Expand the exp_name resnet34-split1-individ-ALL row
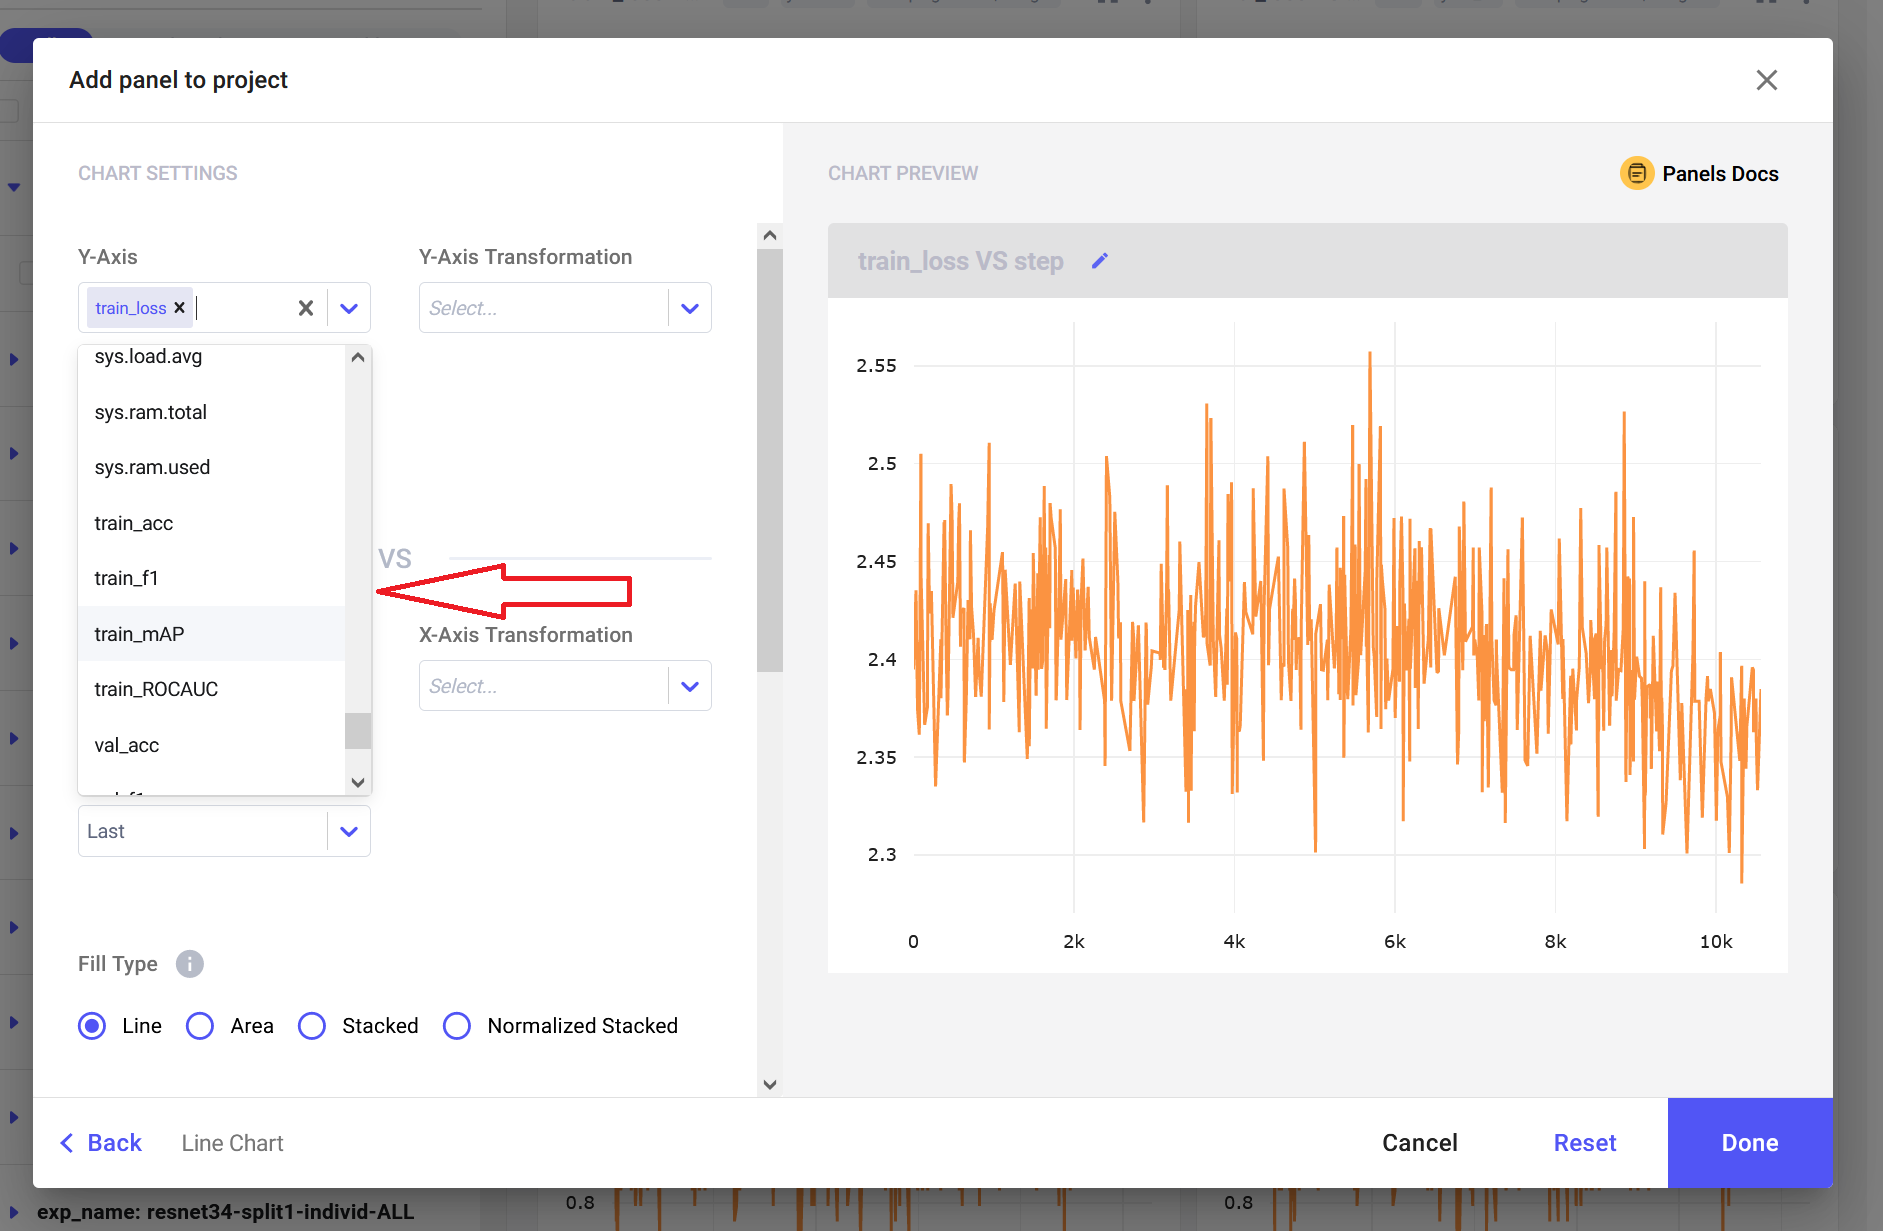1883x1231 pixels. [x=14, y=1212]
